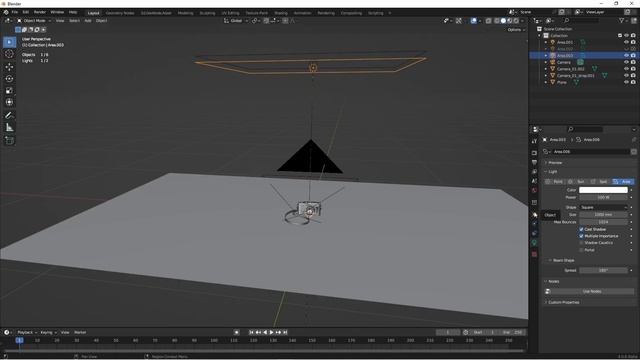Image resolution: width=640 pixels, height=360 pixels.
Task: Jump to the timeline end frame
Action: click(285, 332)
